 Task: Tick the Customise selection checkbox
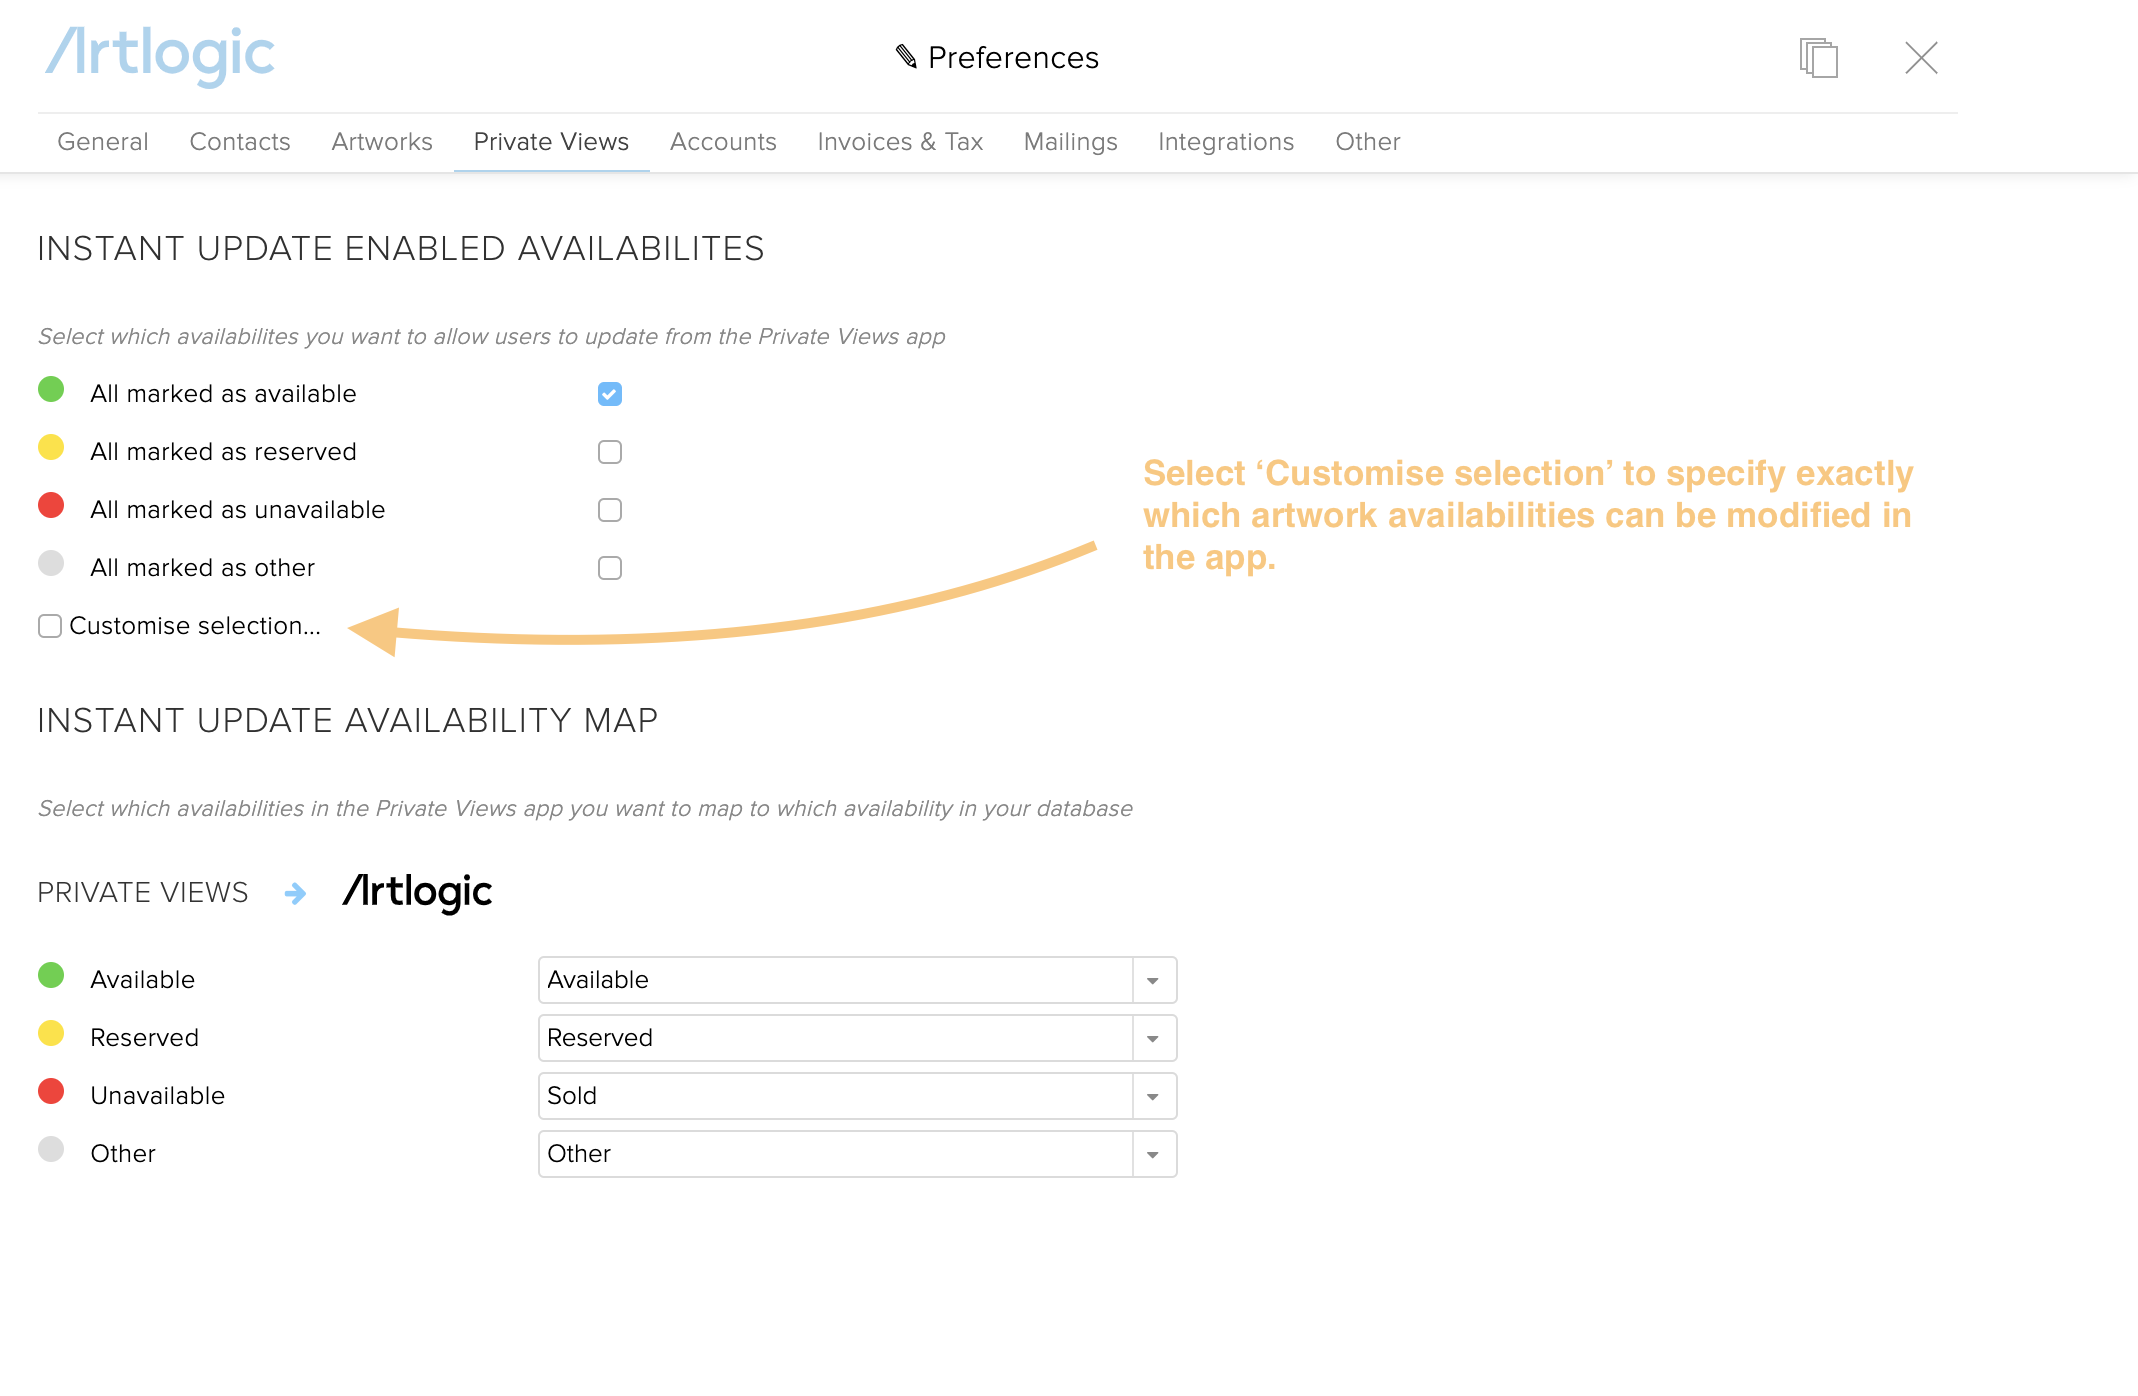[50, 626]
